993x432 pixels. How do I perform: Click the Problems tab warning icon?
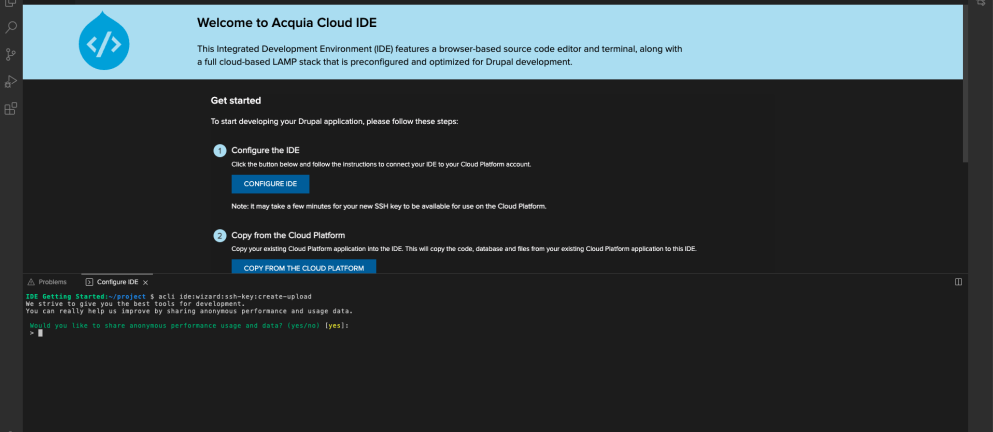(32, 282)
